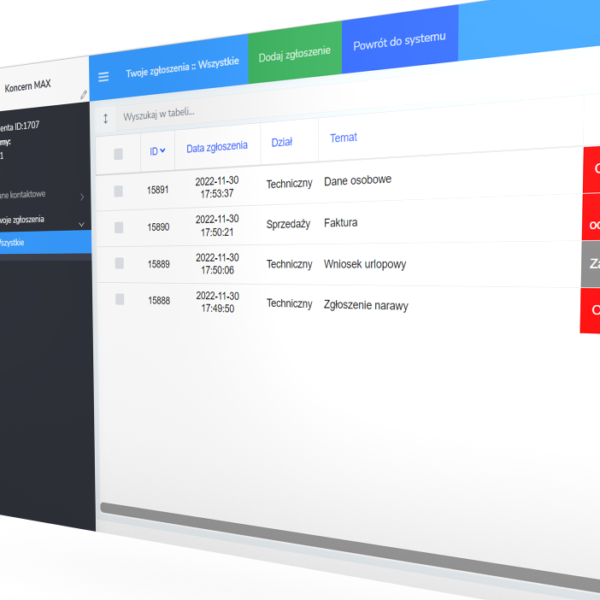Click the sort arrow next to ID header
This screenshot has height=600, width=600.
pyautogui.click(x=163, y=151)
